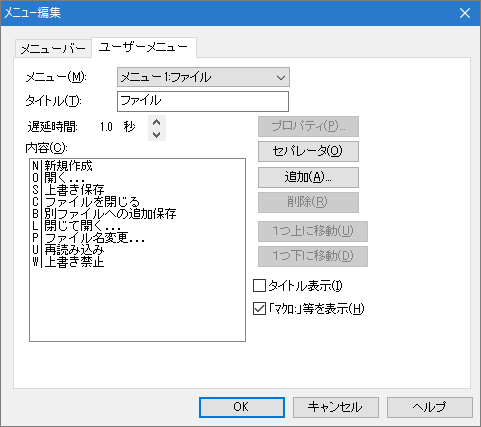Click the 1つ上に移動(U) button

[313, 231]
